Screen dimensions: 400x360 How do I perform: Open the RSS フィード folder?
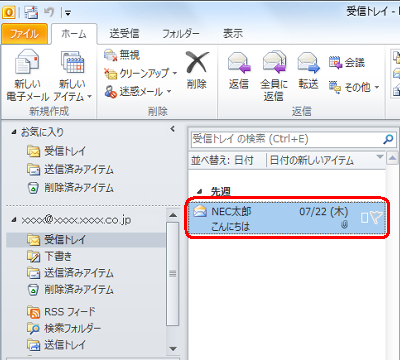coord(61,312)
